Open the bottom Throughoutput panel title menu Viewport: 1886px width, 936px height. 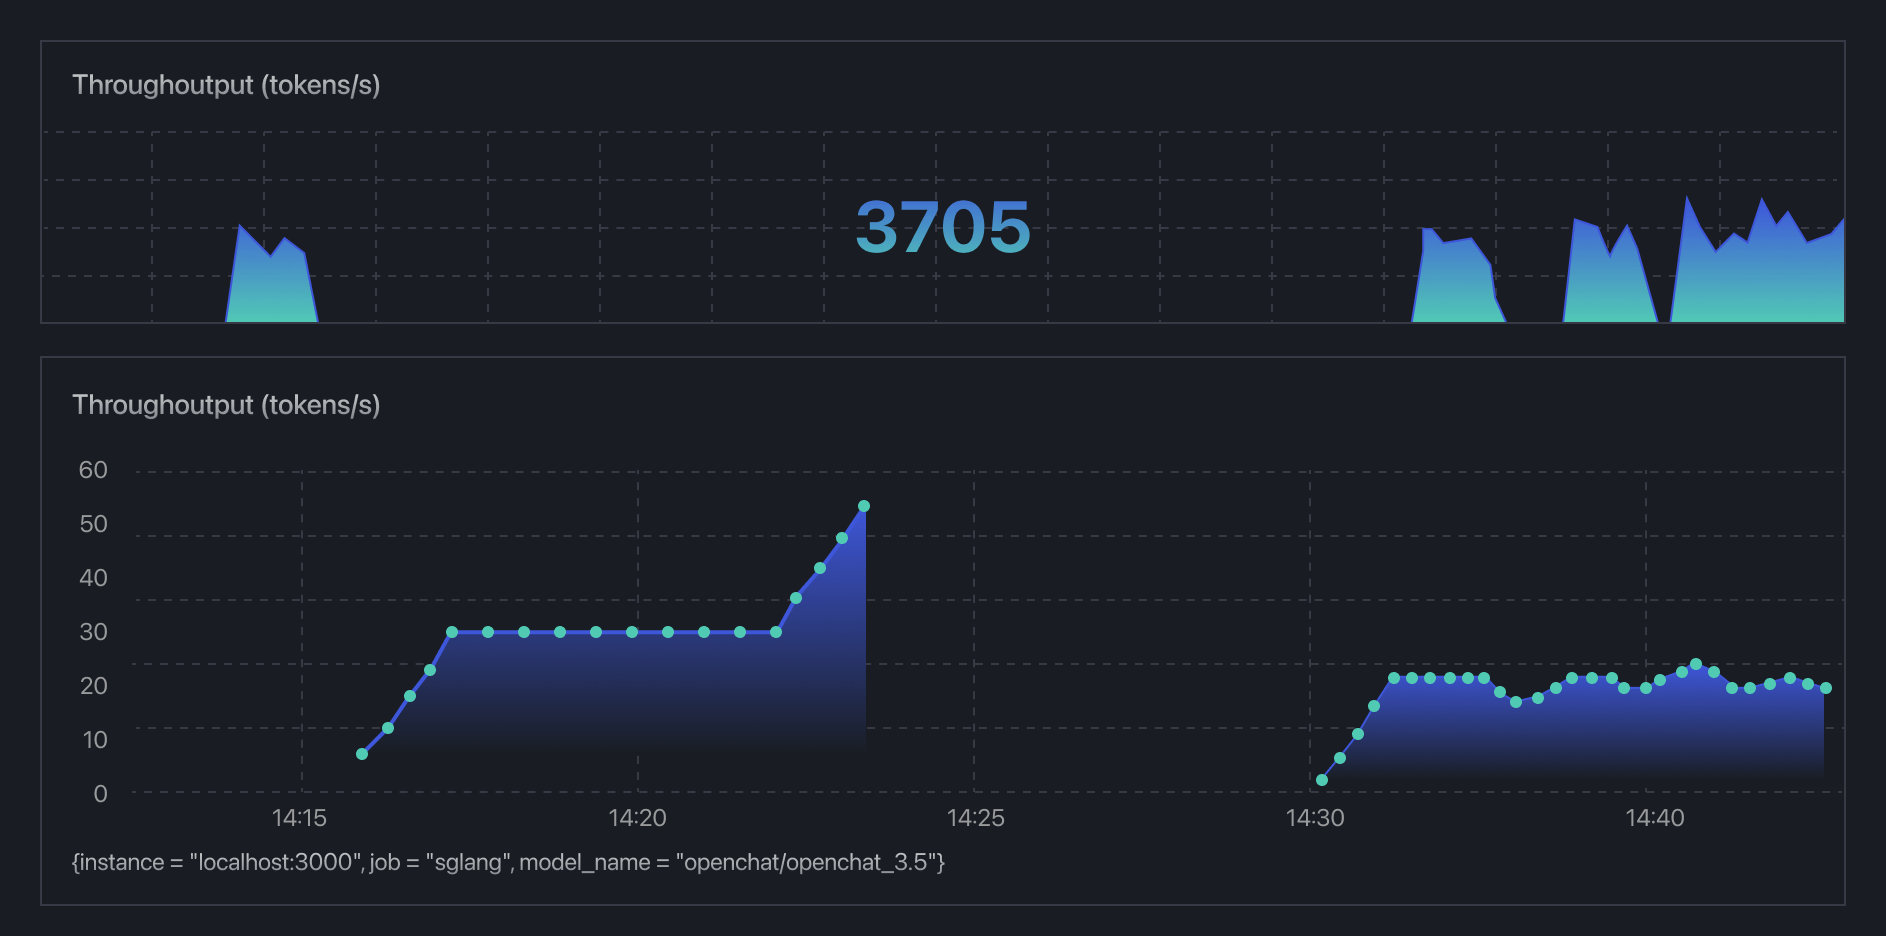coord(226,405)
